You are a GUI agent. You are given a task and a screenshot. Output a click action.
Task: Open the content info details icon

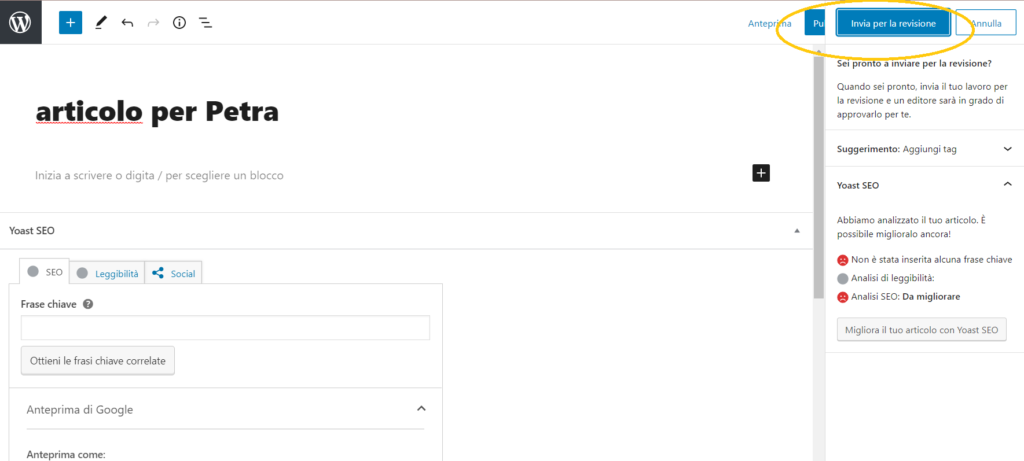(180, 24)
